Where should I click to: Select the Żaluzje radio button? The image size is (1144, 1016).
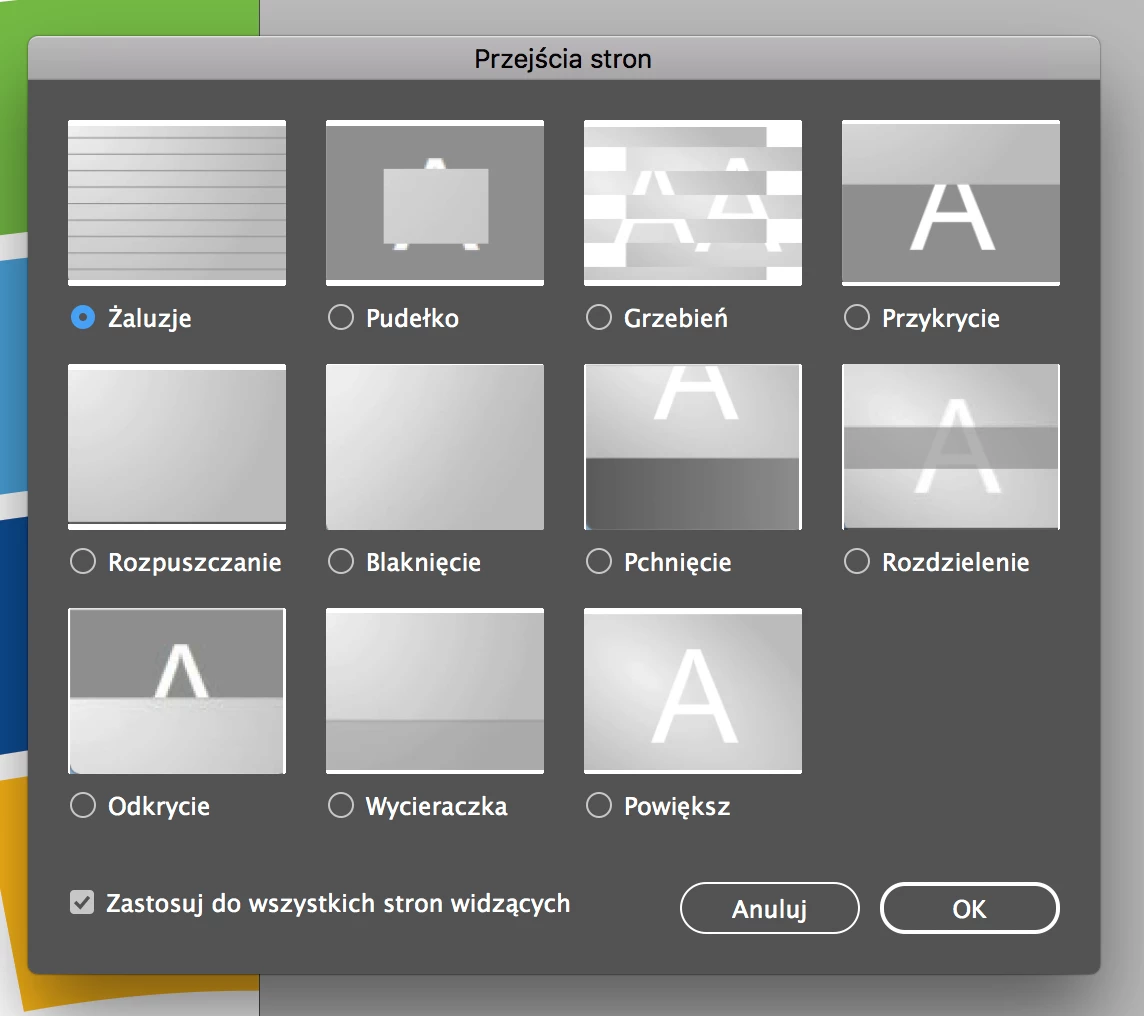coord(83,317)
